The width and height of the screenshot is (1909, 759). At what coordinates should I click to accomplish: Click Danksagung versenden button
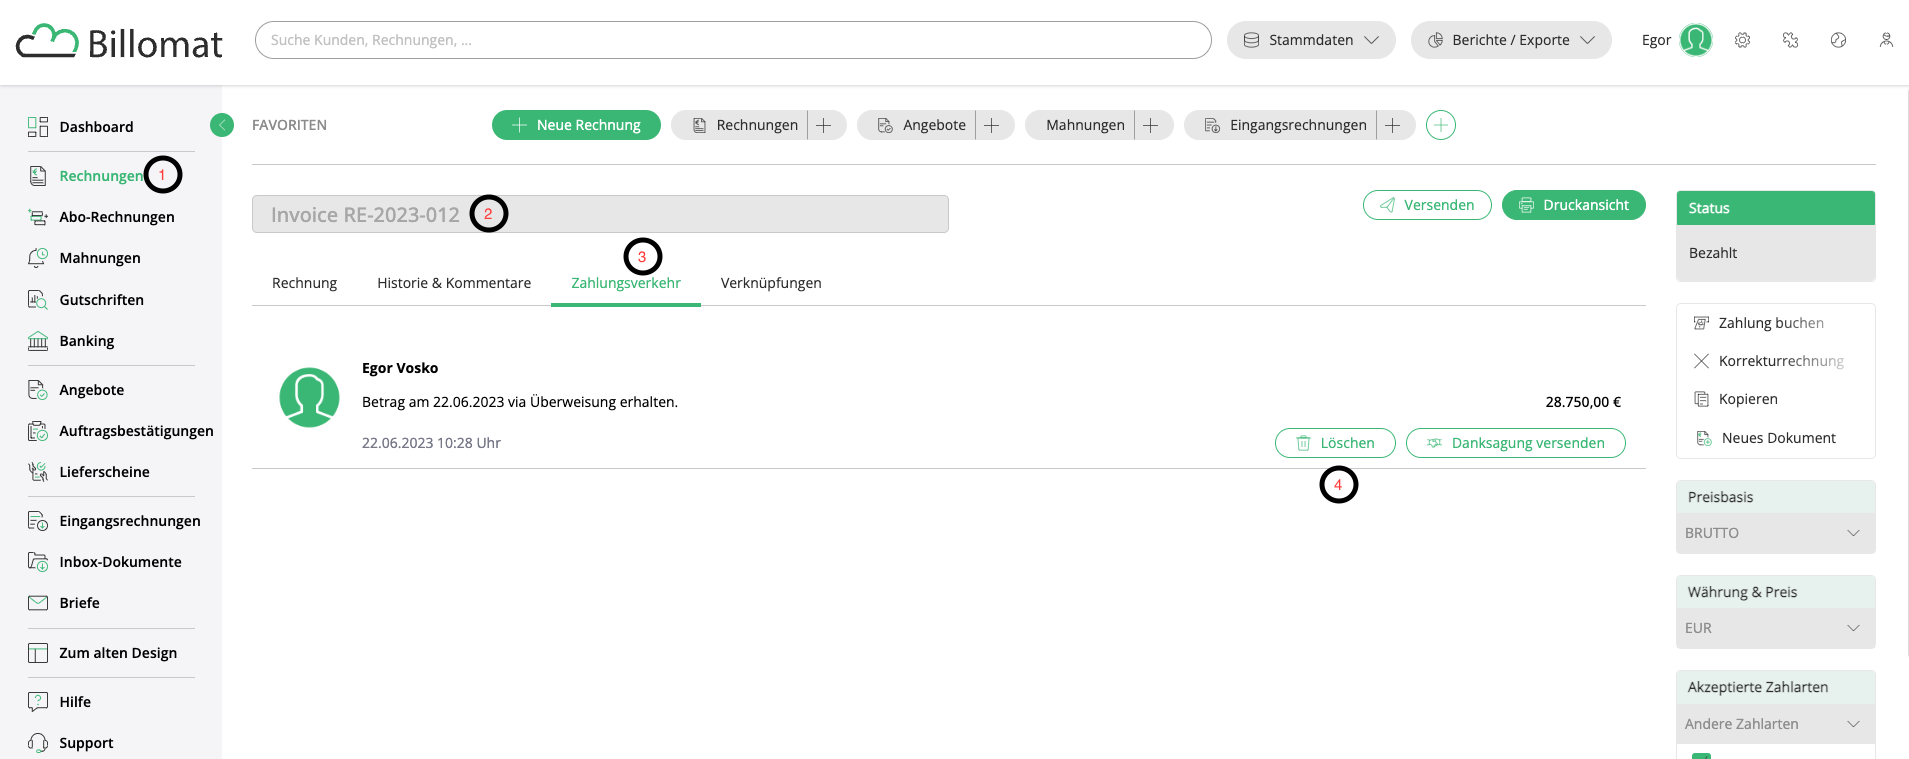1516,443
